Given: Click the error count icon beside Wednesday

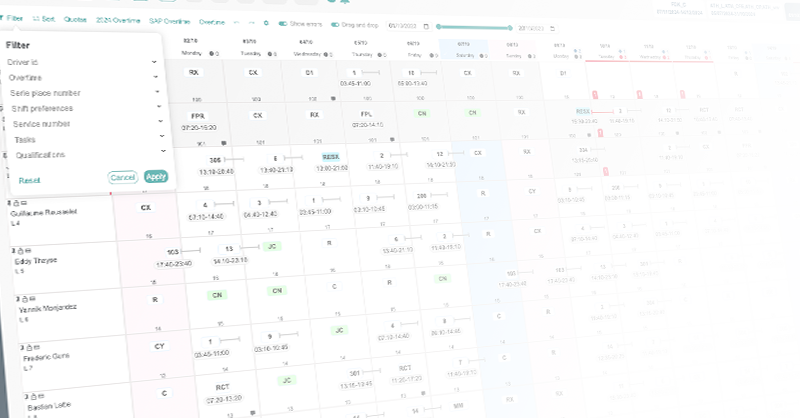Looking at the screenshot, I should (x=328, y=54).
